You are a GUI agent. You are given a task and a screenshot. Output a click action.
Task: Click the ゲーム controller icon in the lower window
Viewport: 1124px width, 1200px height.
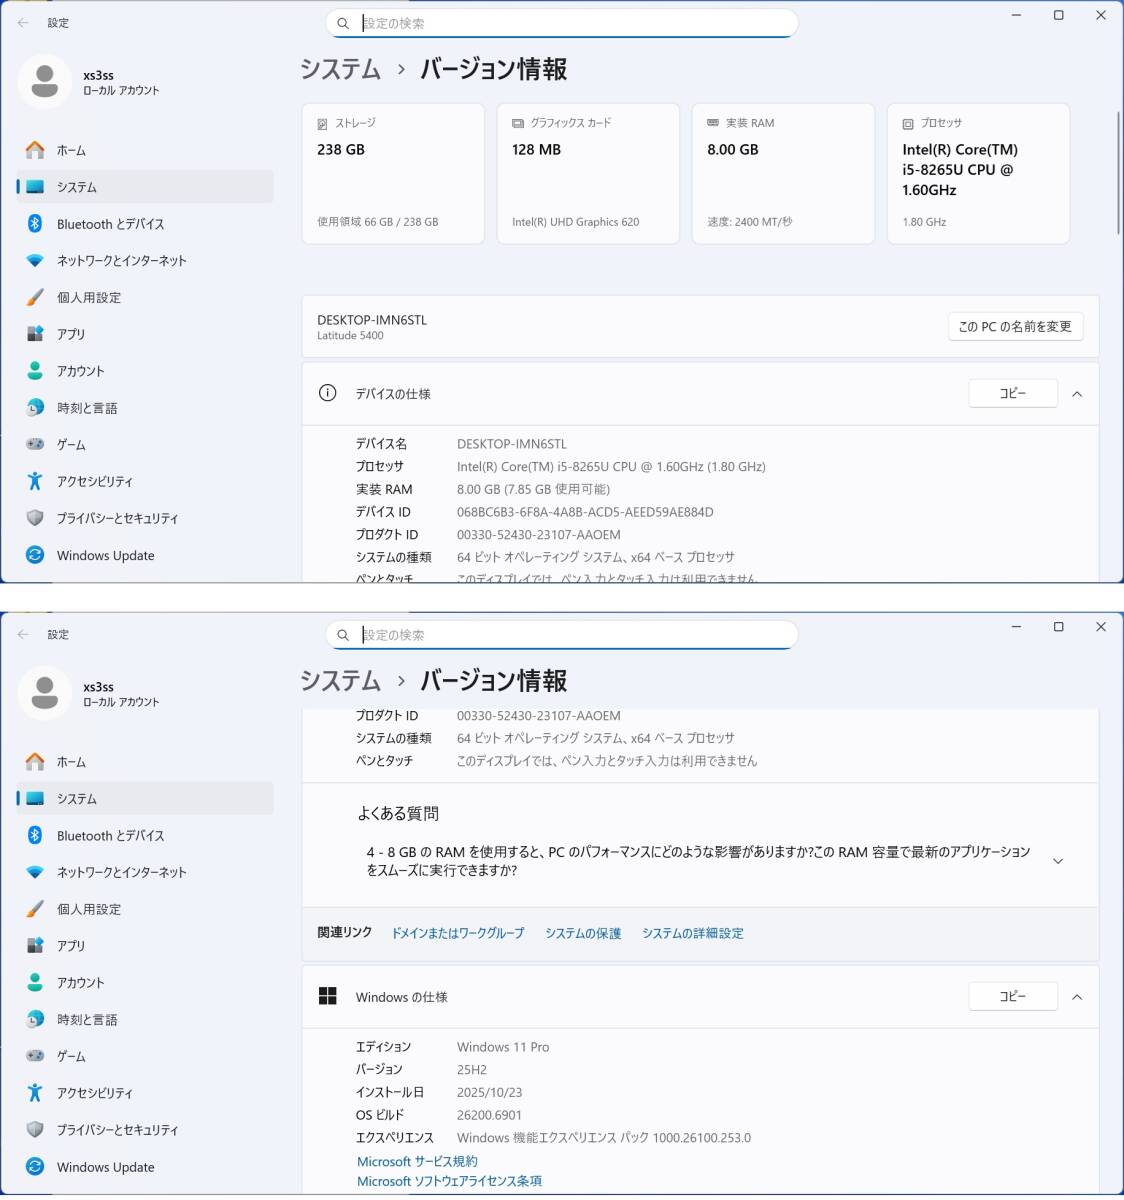pos(35,1056)
